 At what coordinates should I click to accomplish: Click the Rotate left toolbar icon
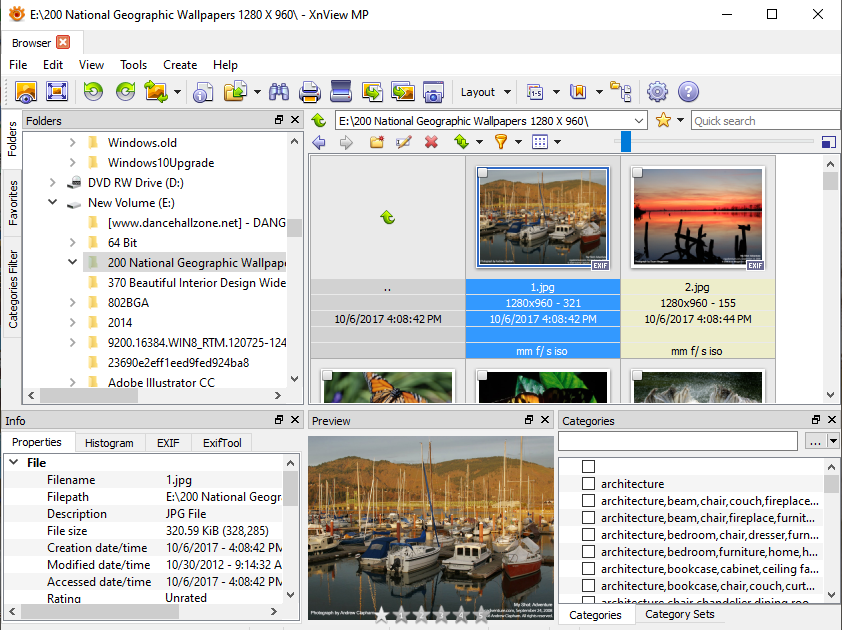click(93, 92)
